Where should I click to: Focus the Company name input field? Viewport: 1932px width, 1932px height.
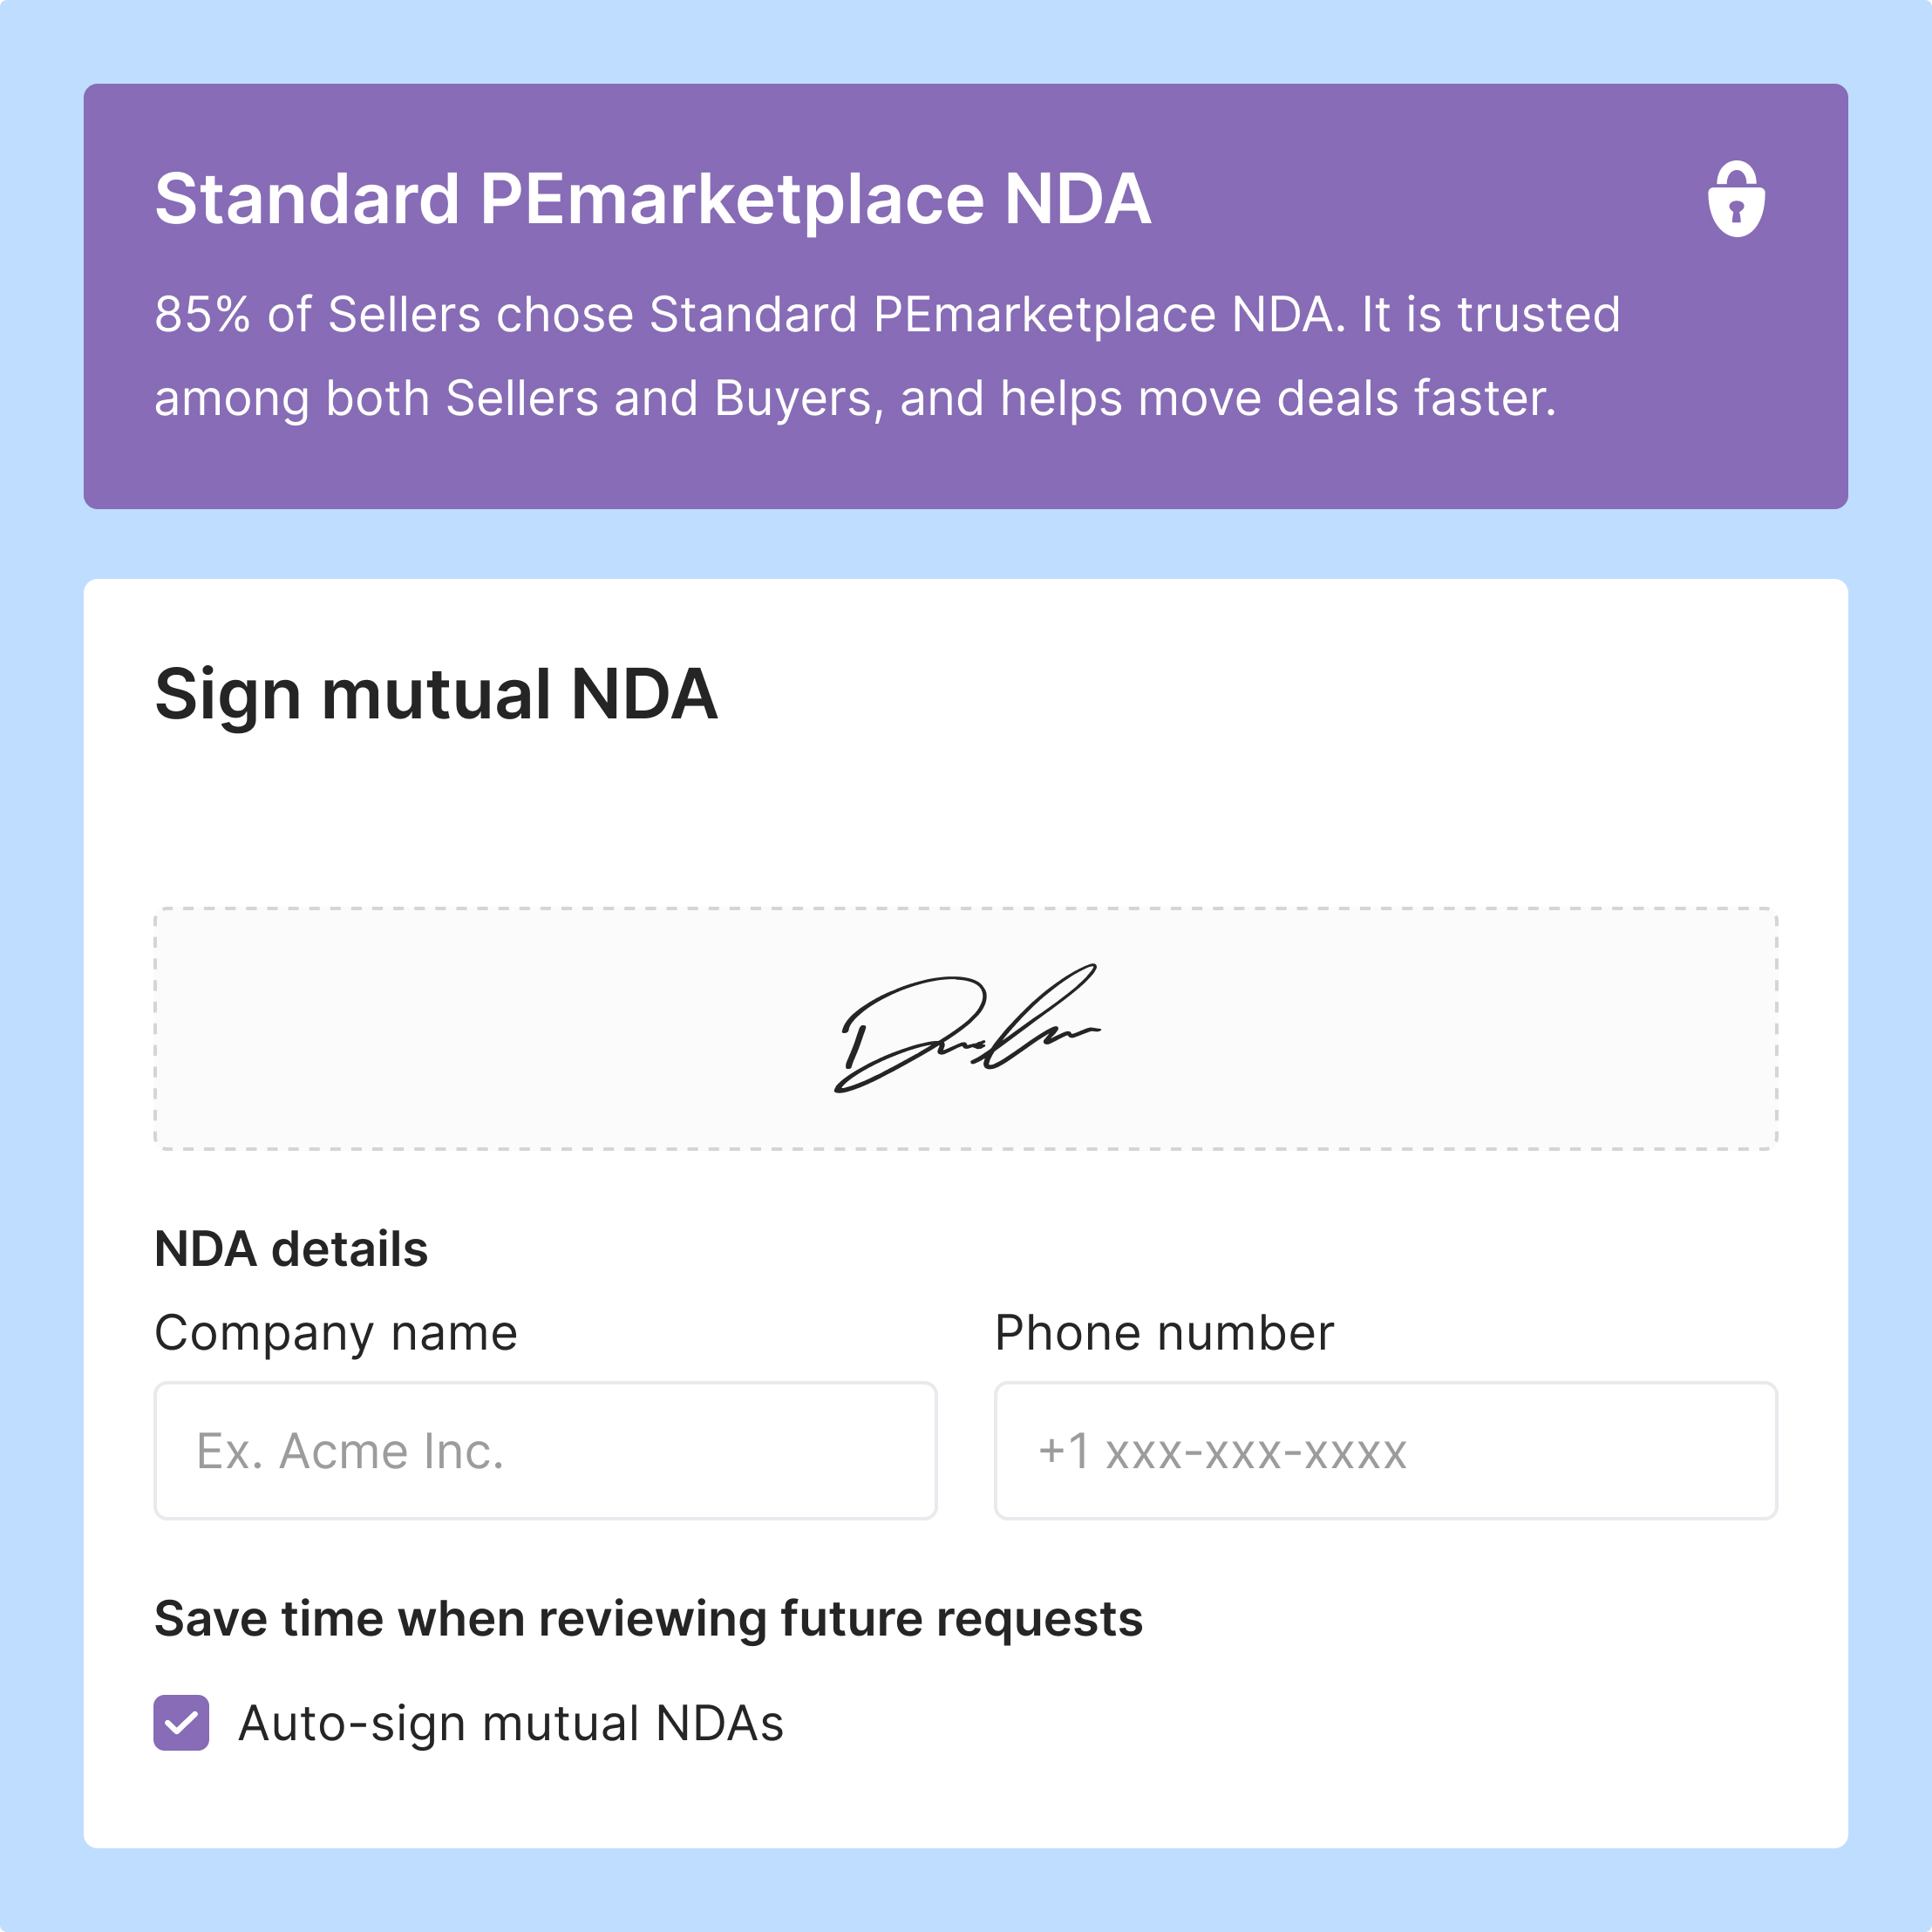click(x=545, y=1451)
